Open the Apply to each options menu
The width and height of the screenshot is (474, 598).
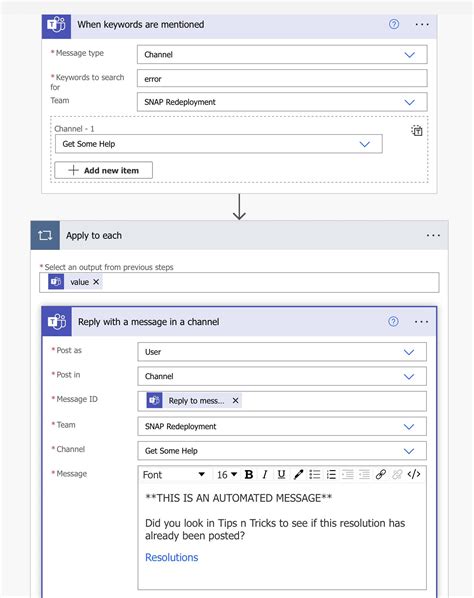(x=433, y=235)
